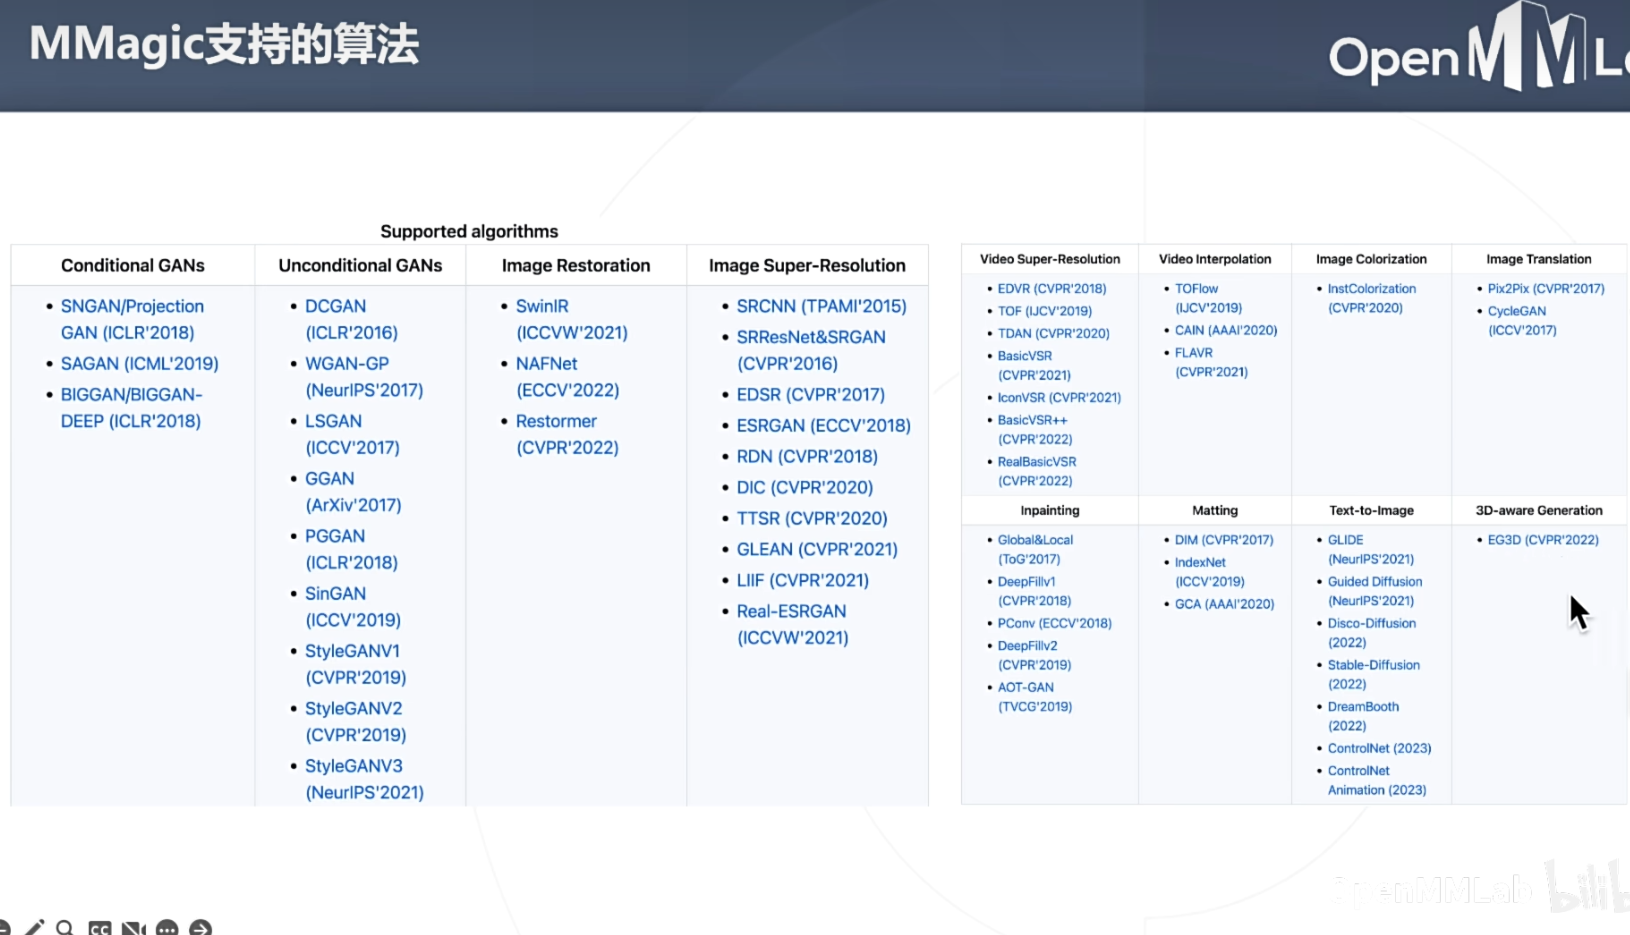Open the Stable-Diffusion (2022) link

(1374, 674)
